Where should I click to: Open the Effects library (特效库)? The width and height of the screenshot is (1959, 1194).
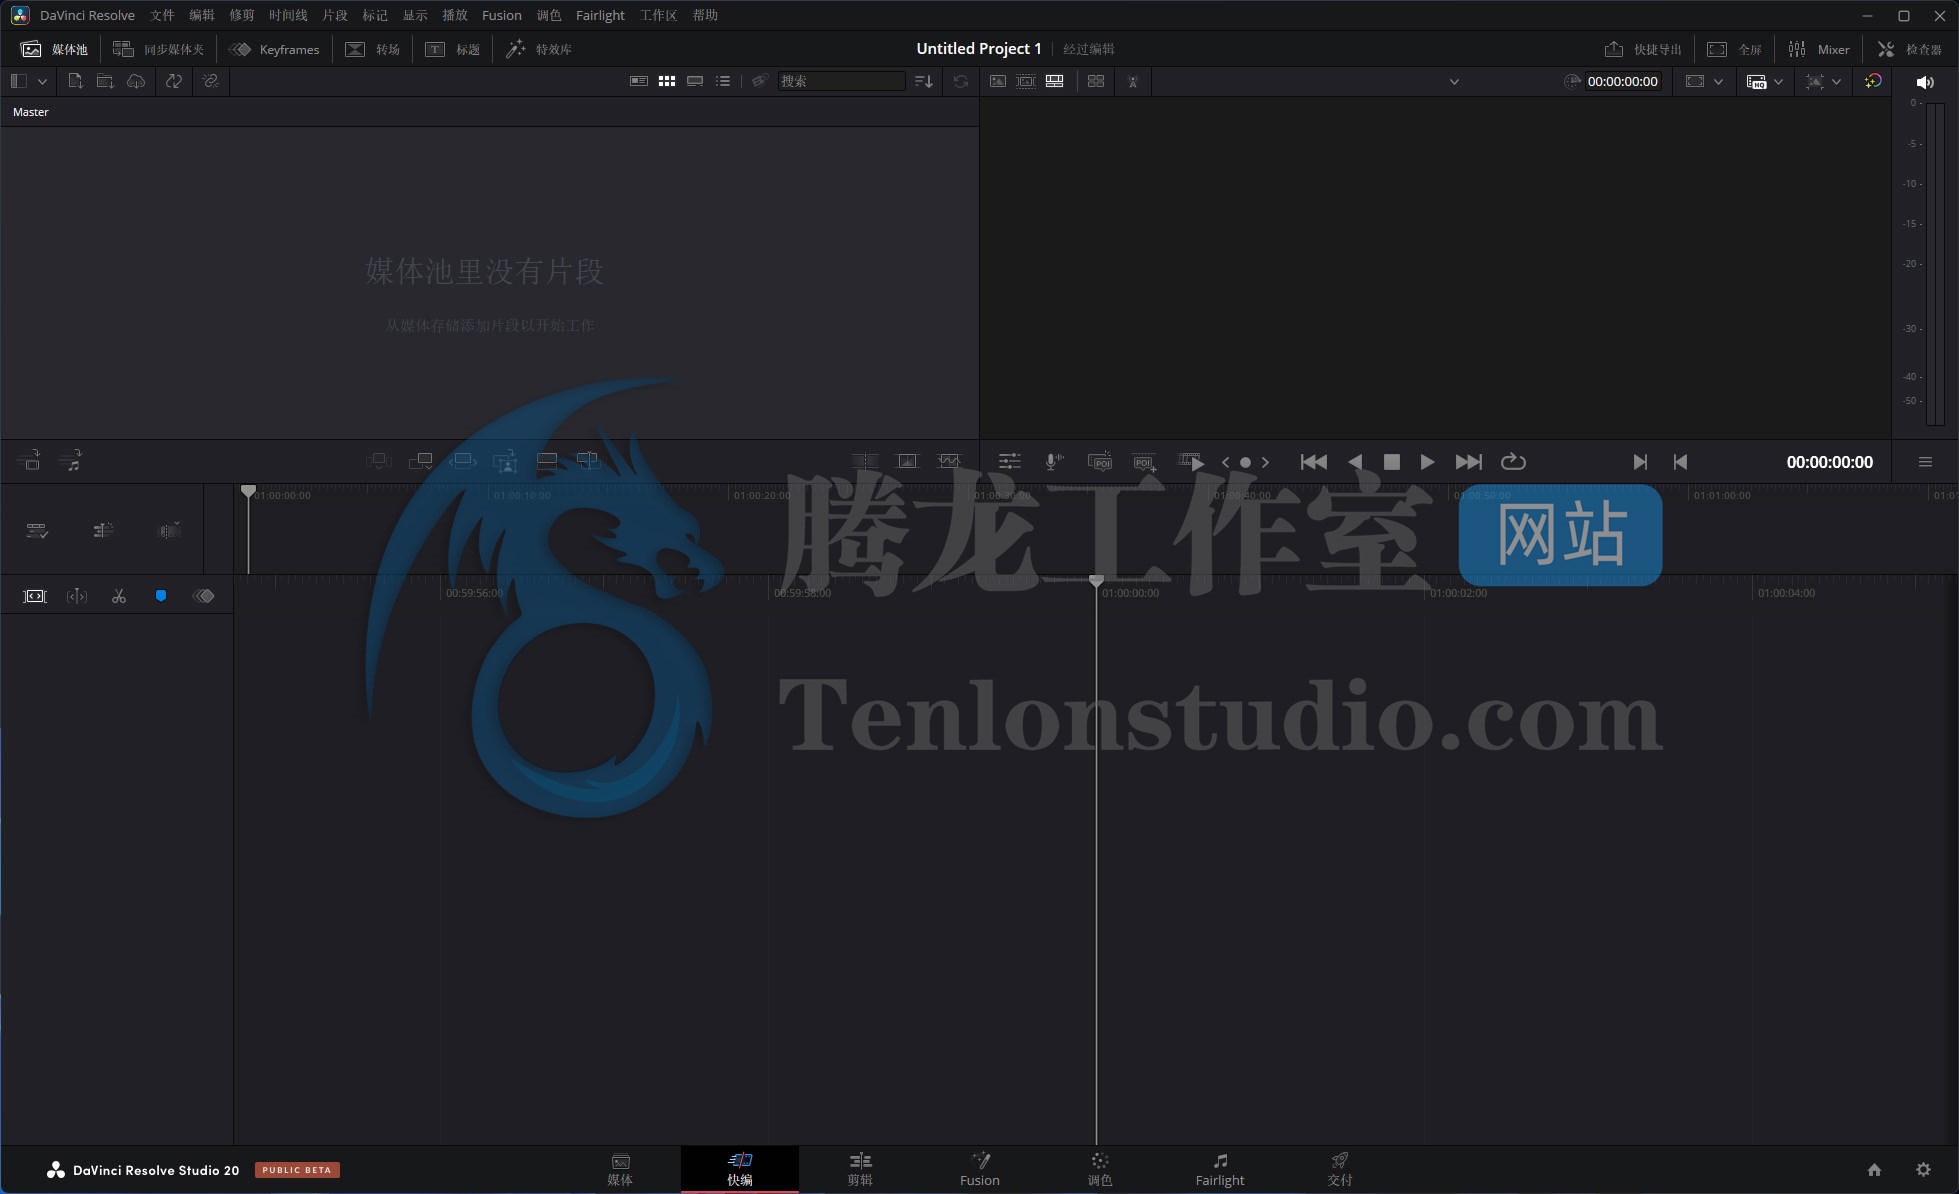pyautogui.click(x=539, y=49)
